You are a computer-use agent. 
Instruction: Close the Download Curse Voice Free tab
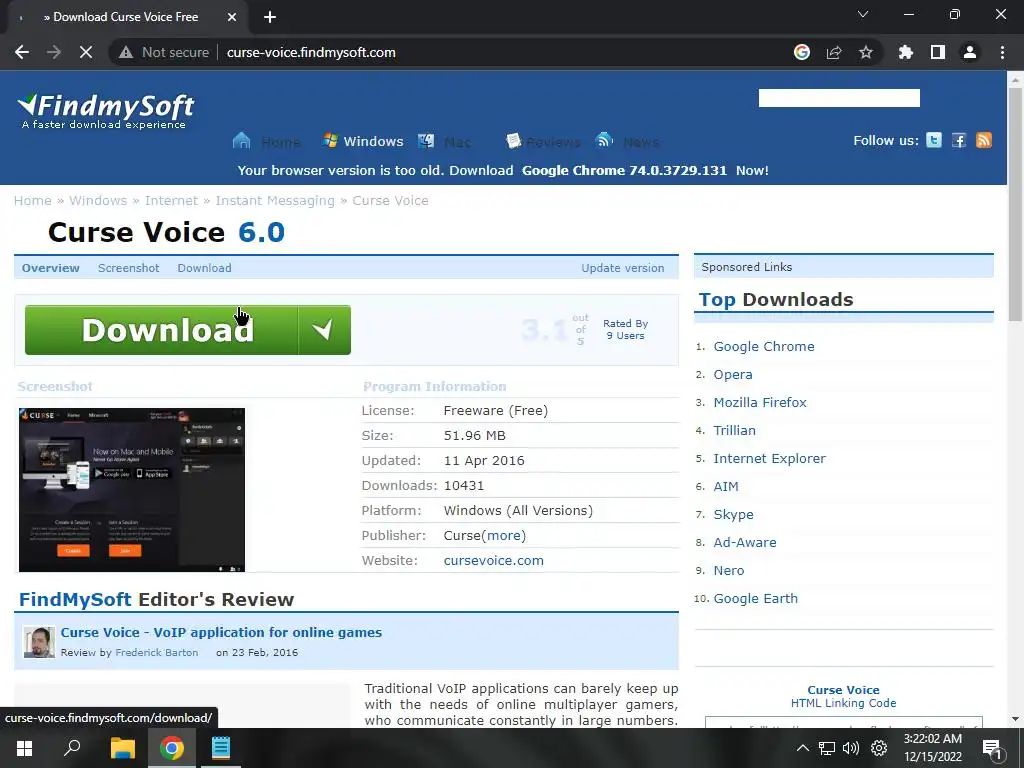[x=232, y=17]
